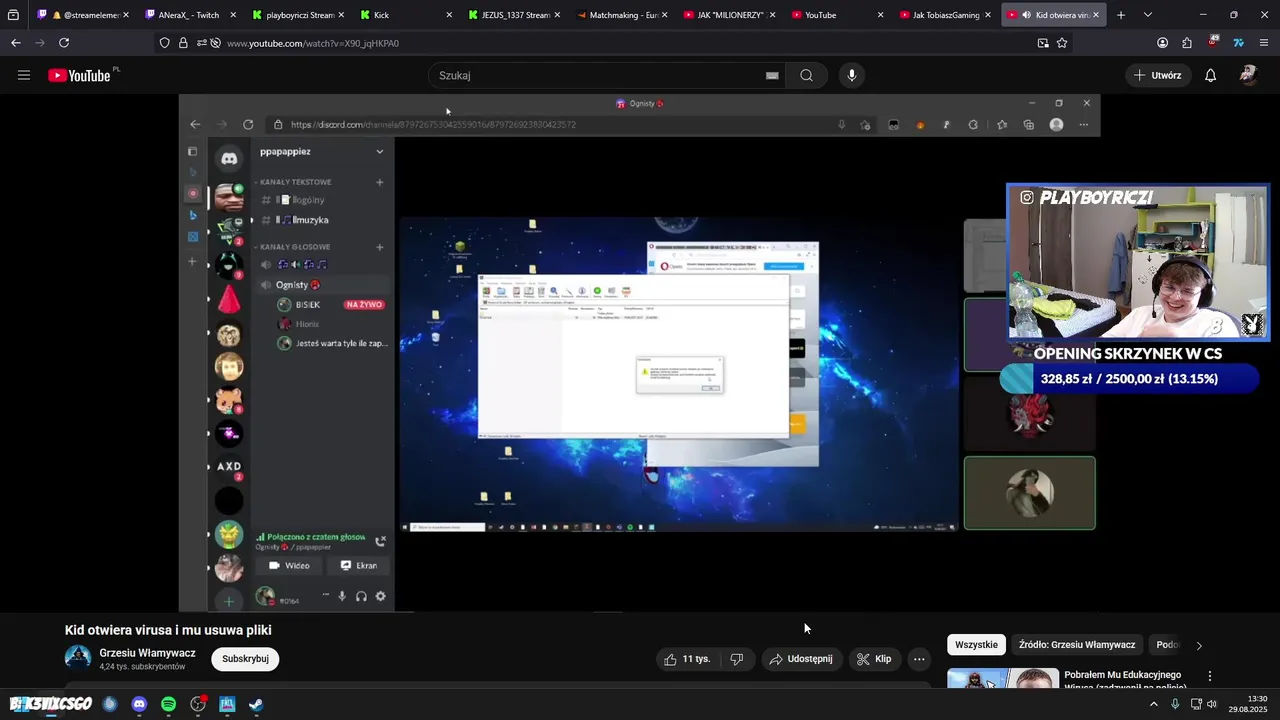Bookmark this page with the star

[x=1062, y=43]
